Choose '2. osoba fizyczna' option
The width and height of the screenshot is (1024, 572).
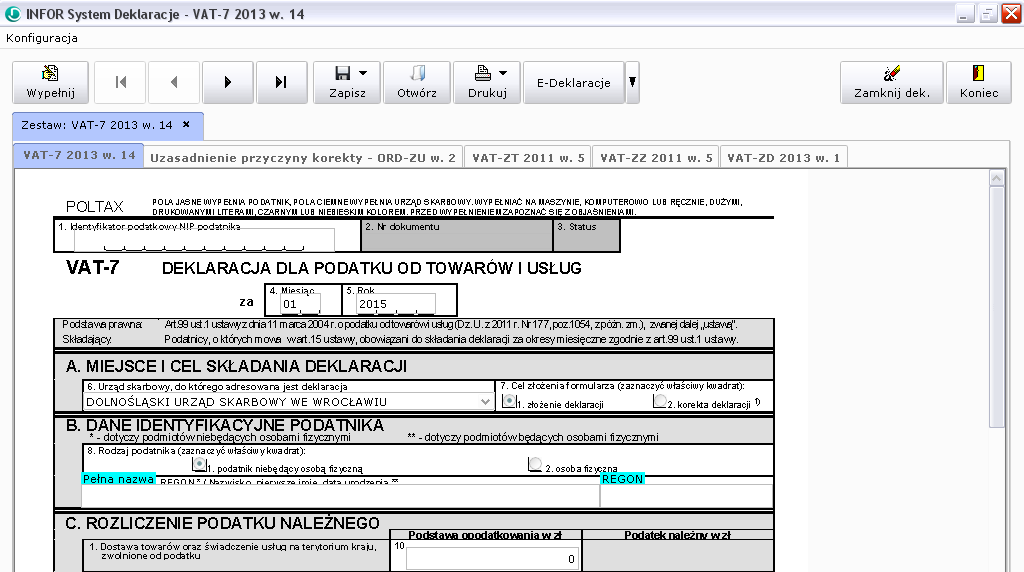535,464
